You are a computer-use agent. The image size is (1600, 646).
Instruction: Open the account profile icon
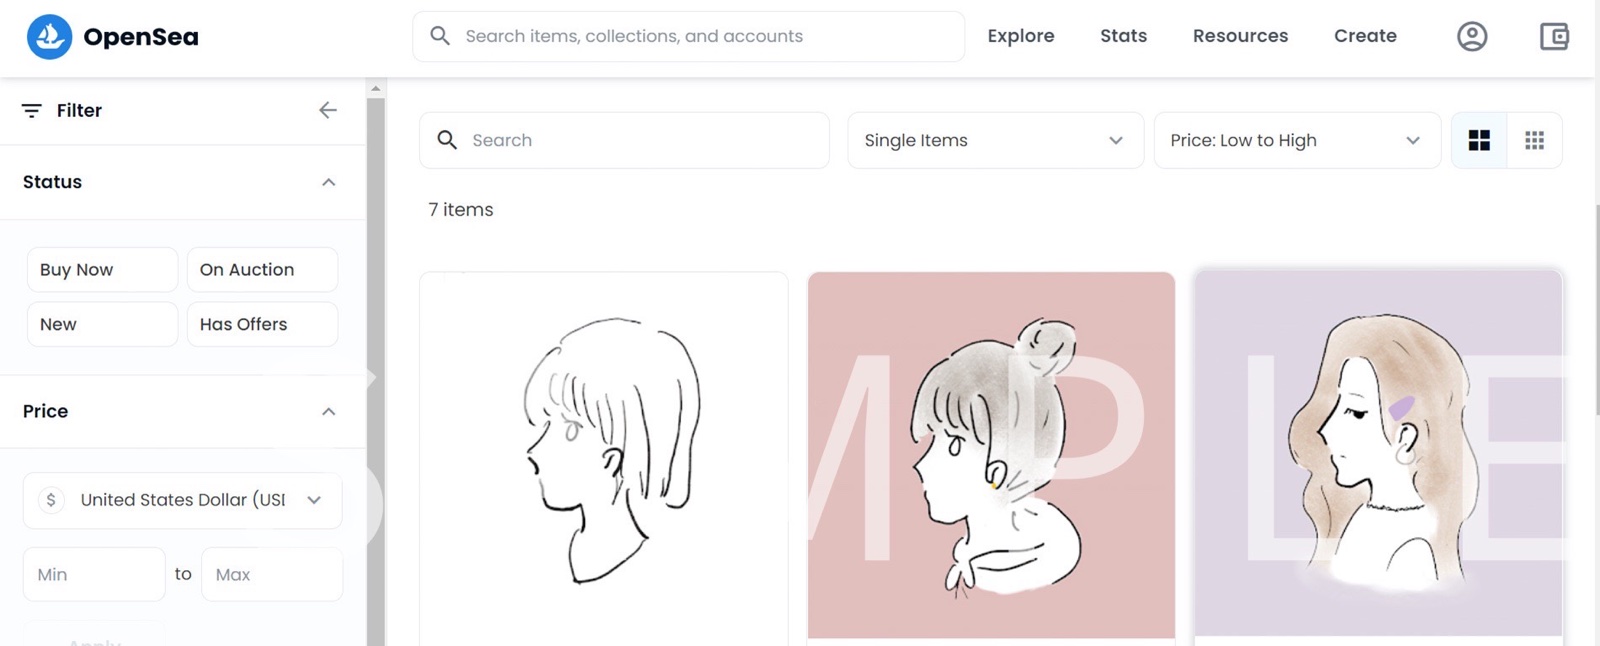coord(1472,37)
